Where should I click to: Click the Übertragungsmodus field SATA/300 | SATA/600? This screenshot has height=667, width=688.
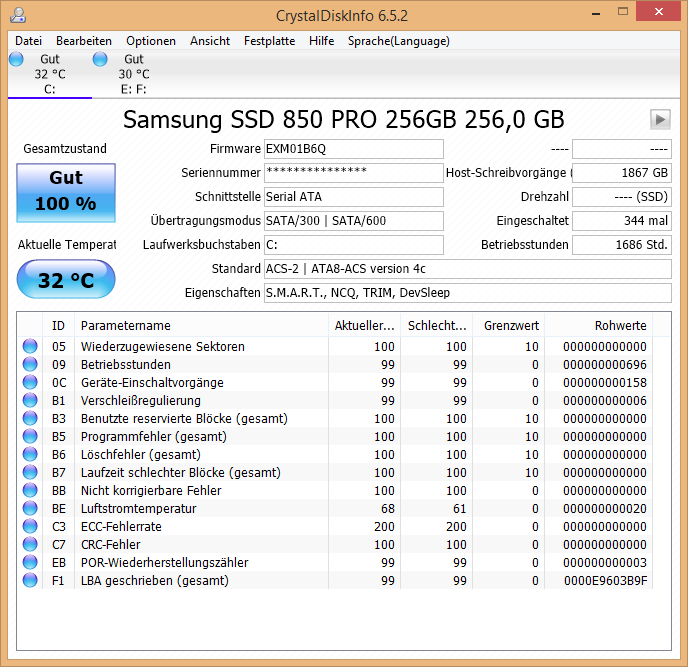(x=354, y=221)
